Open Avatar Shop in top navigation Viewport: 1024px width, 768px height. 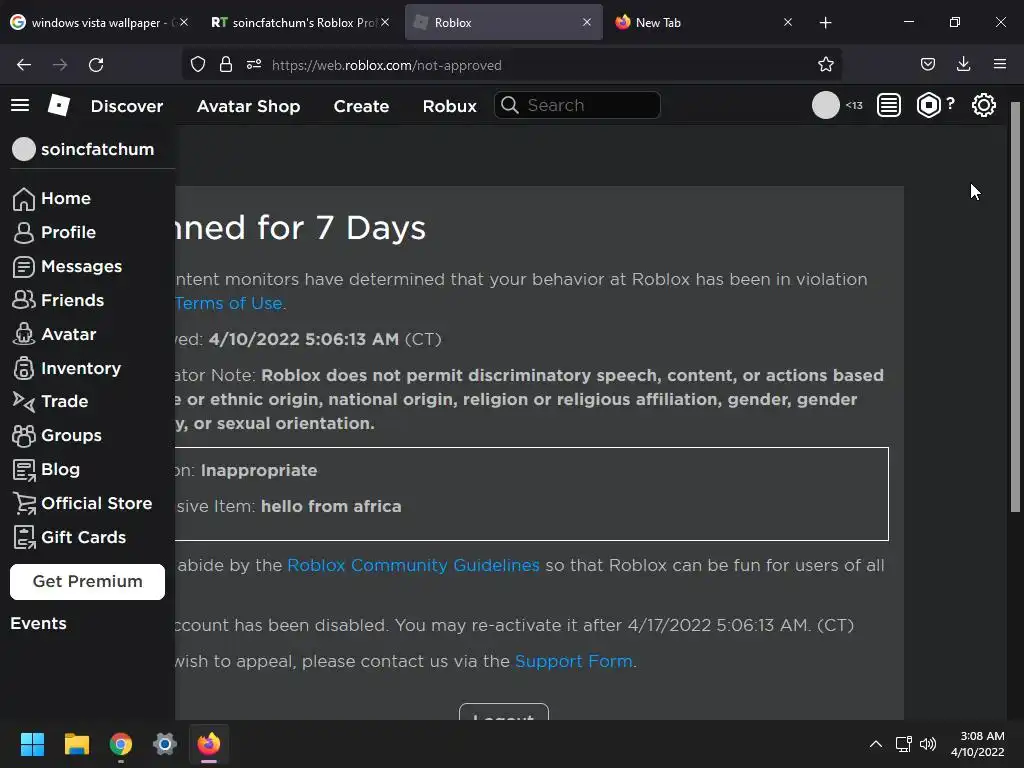click(x=248, y=106)
